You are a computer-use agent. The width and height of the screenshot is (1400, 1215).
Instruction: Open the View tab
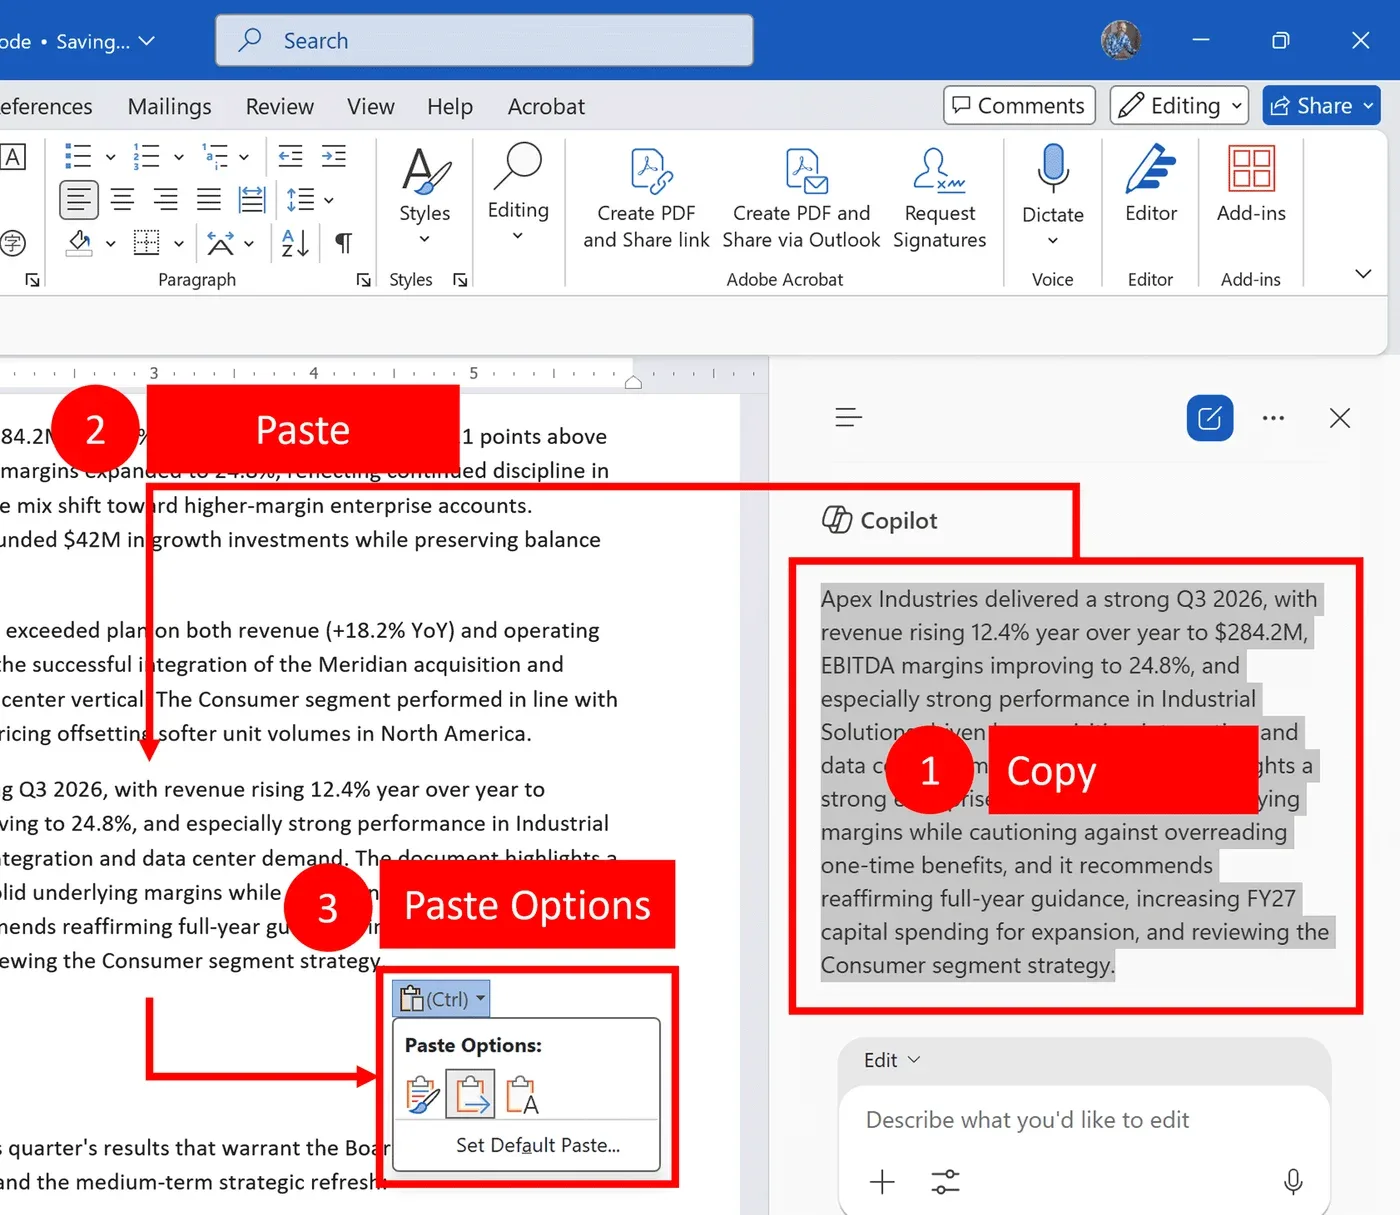point(371,106)
